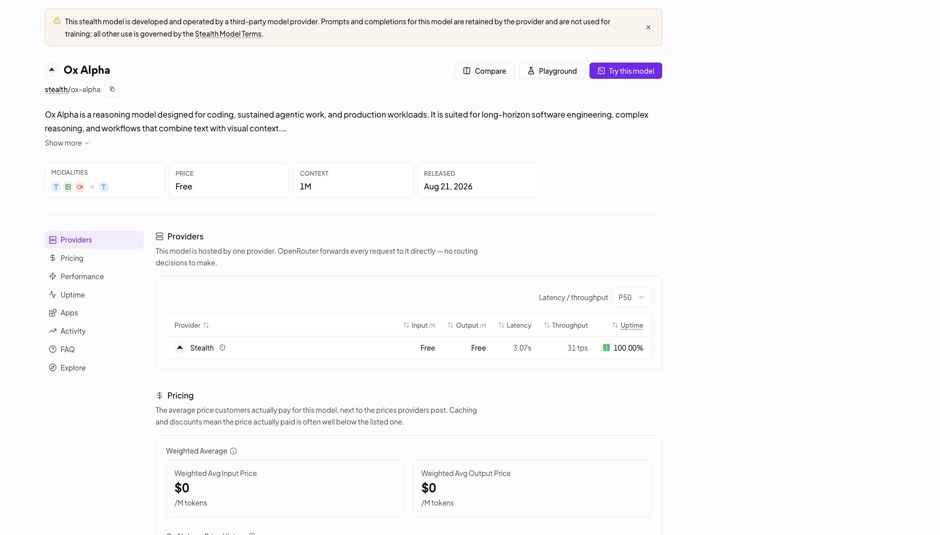Sort table by Provider column
Screen dimensions: 940x535
(191, 325)
